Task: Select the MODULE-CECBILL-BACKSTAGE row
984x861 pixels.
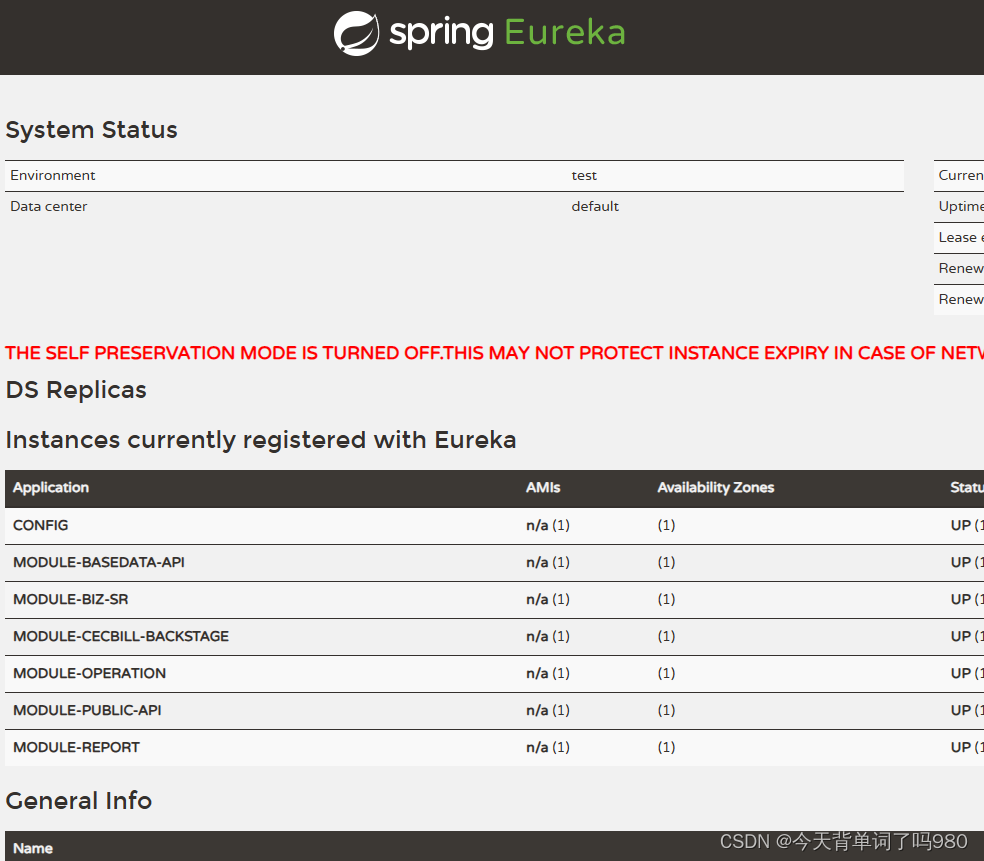Action: (120, 636)
